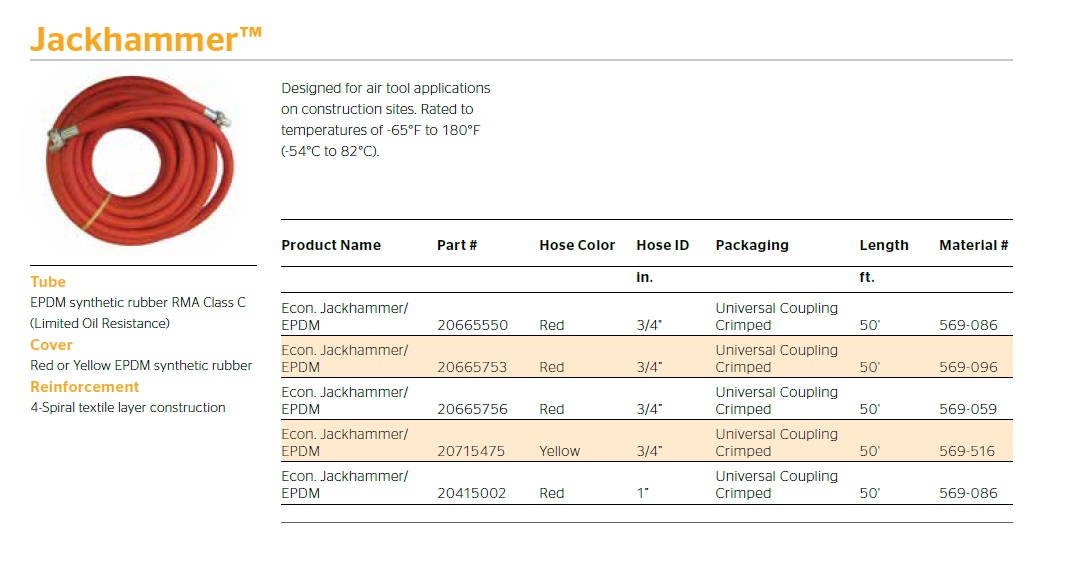This screenshot has height=562, width=1072.
Task: Click the Material # column header
Action: (973, 245)
